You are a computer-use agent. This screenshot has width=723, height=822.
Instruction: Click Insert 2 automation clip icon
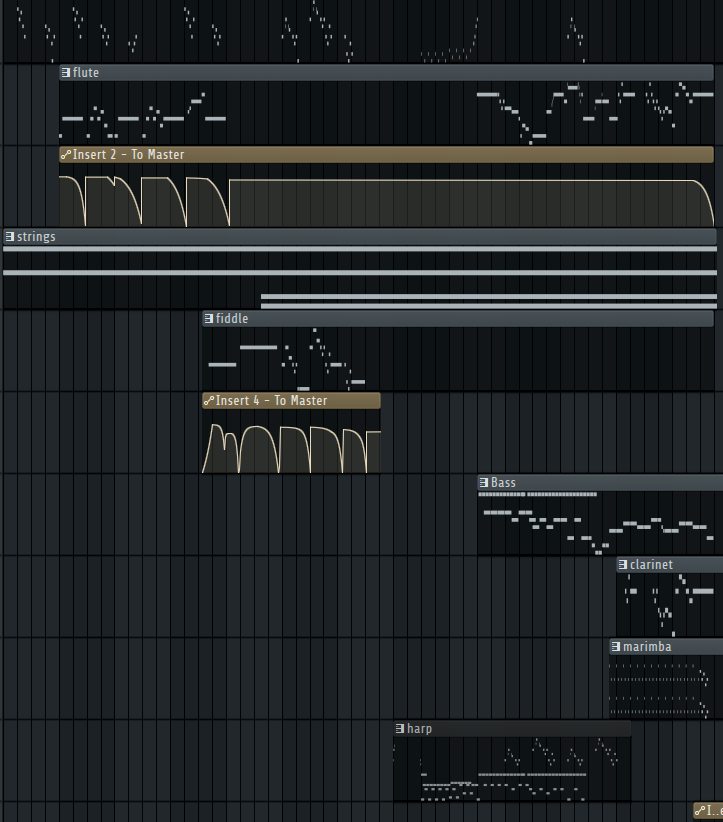(x=66, y=155)
